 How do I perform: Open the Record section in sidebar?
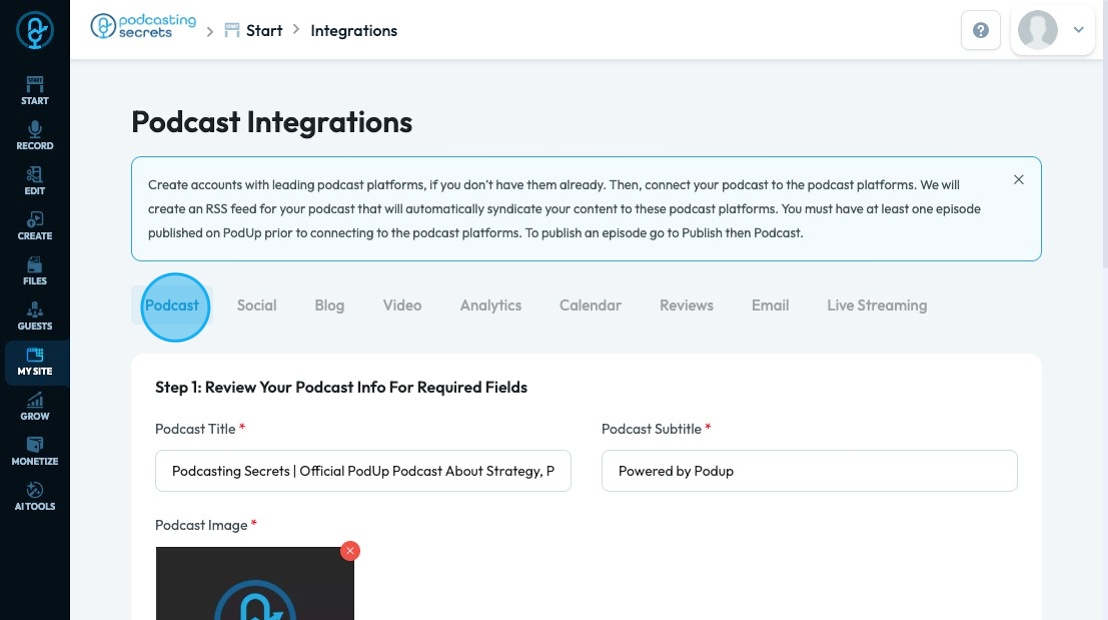point(35,135)
